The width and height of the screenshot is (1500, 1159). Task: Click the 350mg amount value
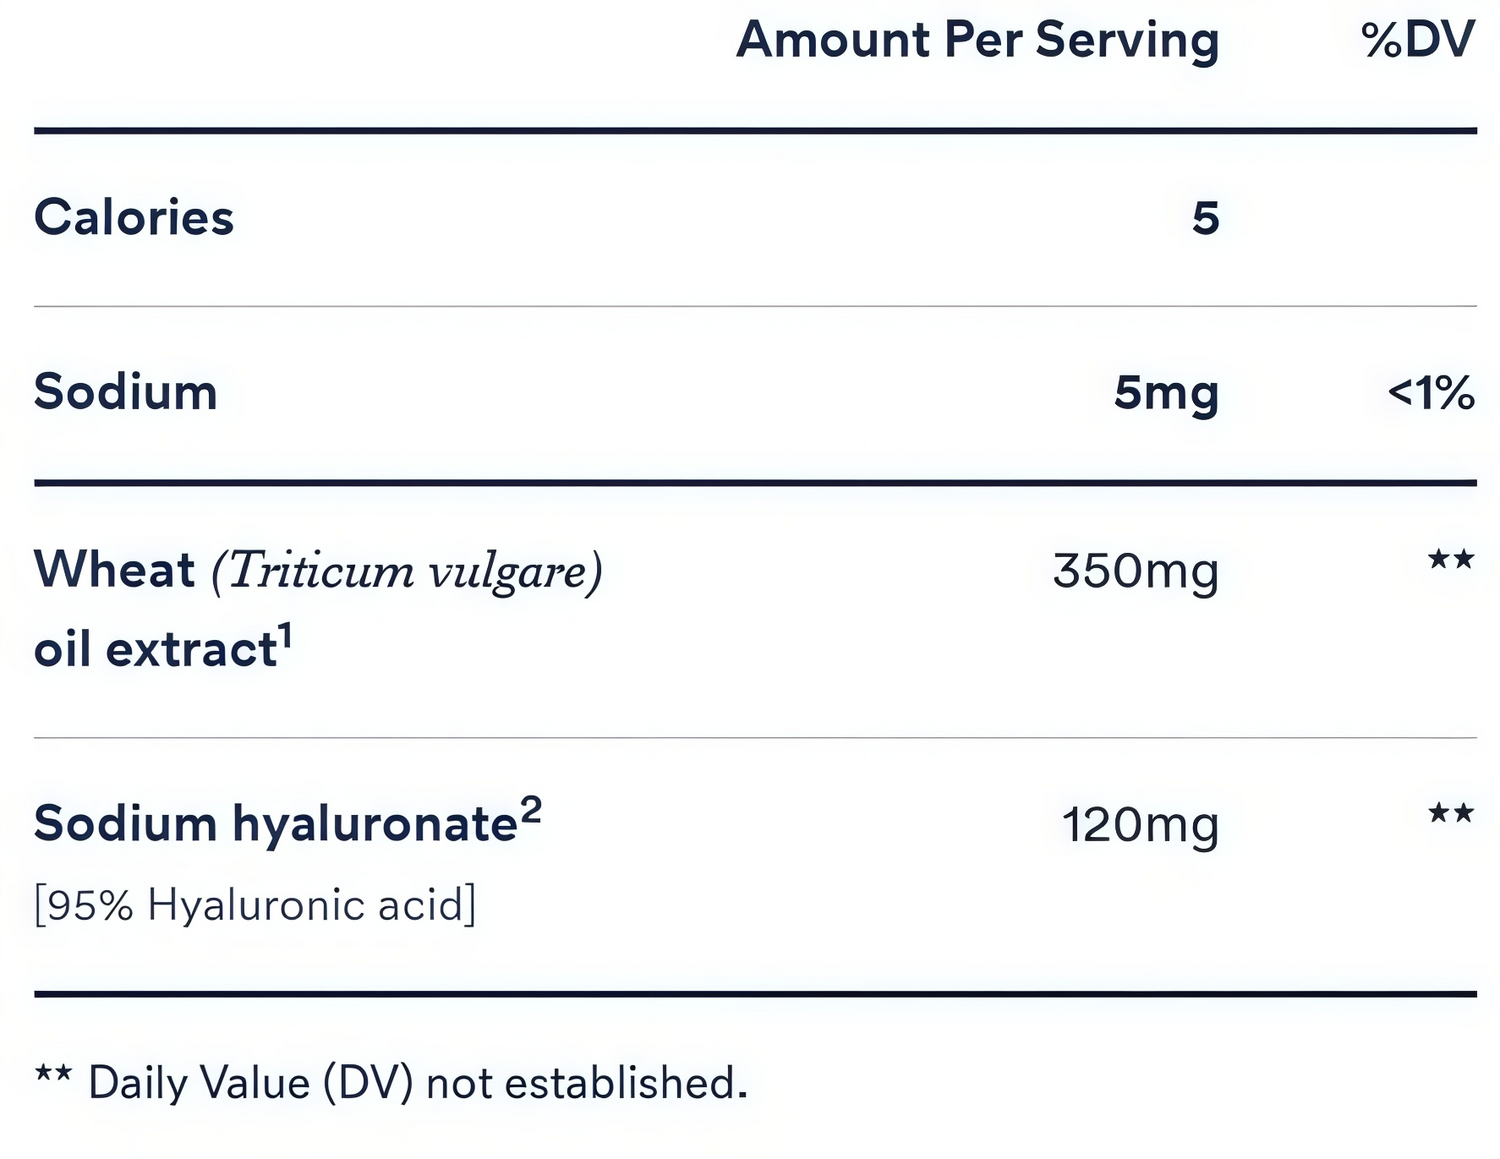1135,571
